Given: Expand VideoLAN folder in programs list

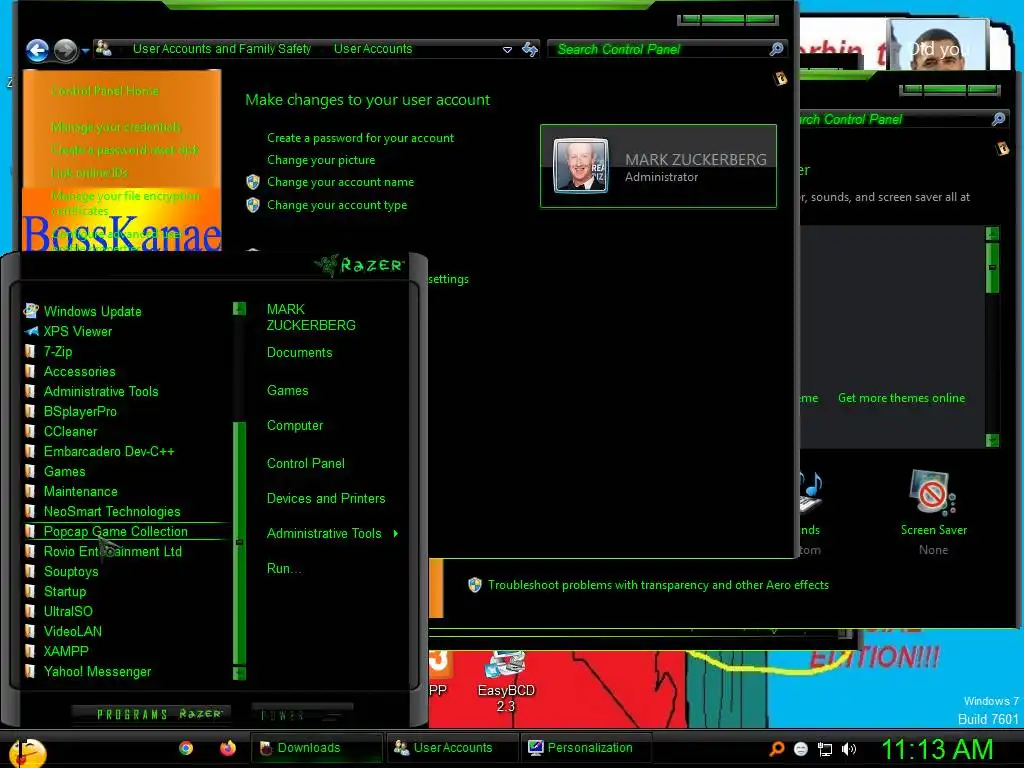Looking at the screenshot, I should tap(72, 632).
